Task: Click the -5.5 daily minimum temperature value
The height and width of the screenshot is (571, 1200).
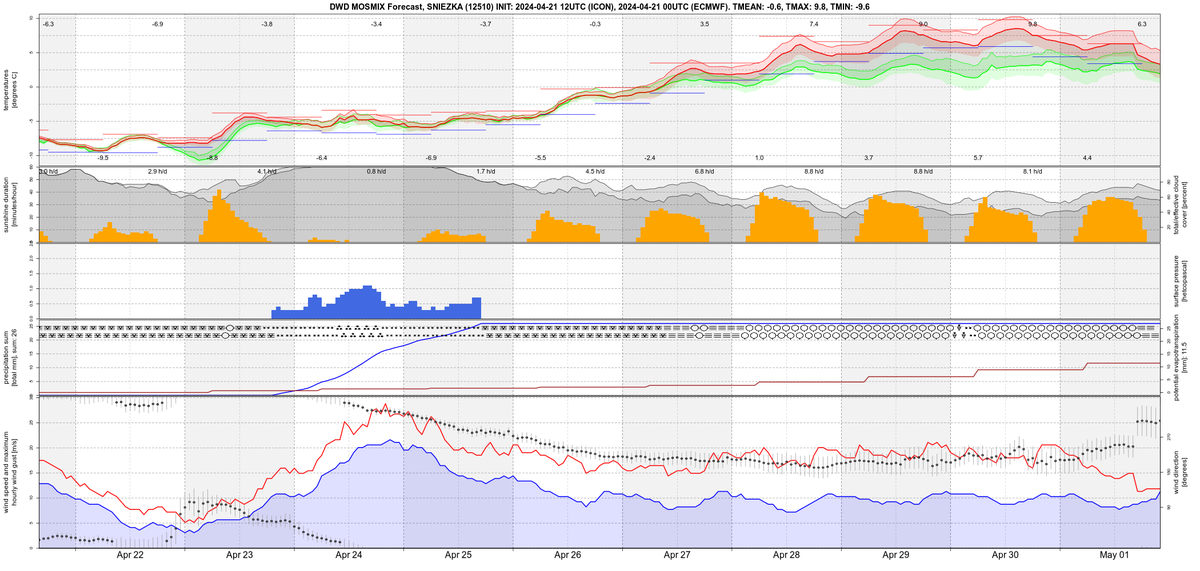Action: (x=541, y=158)
